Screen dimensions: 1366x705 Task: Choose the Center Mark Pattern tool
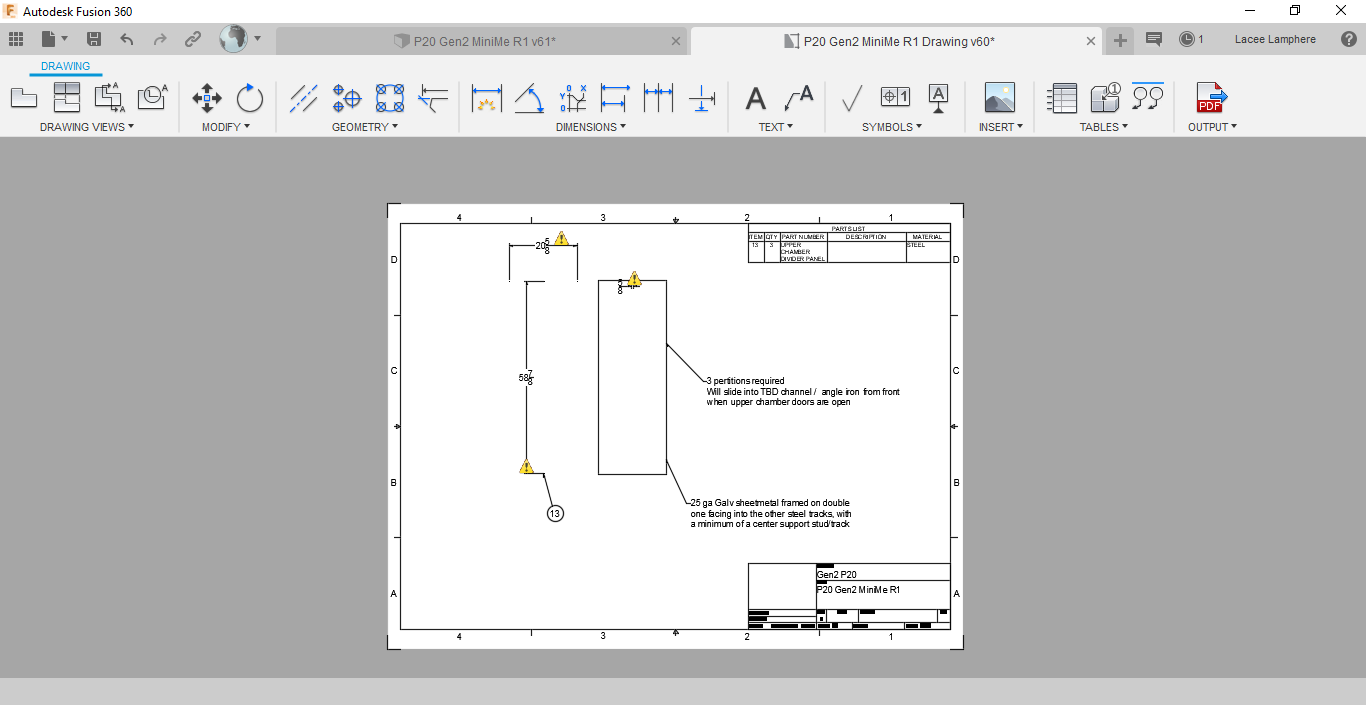pos(390,98)
